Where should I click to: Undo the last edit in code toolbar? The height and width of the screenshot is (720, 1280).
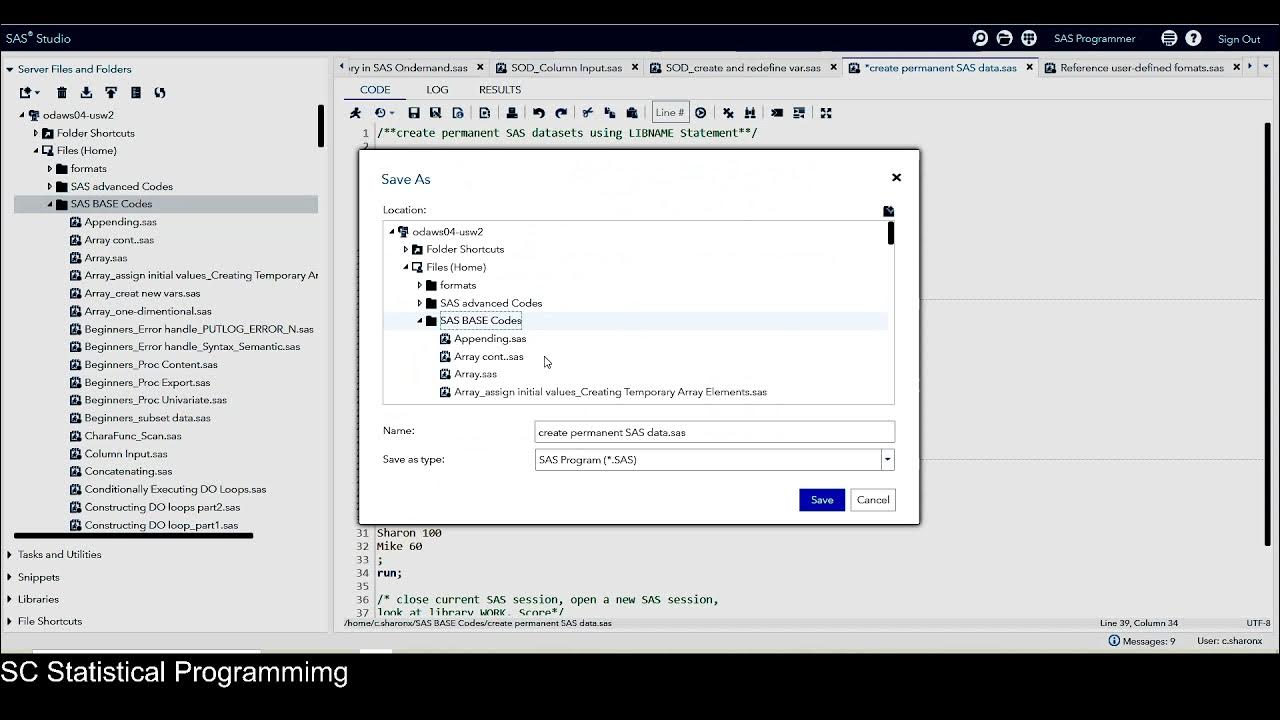(x=538, y=113)
